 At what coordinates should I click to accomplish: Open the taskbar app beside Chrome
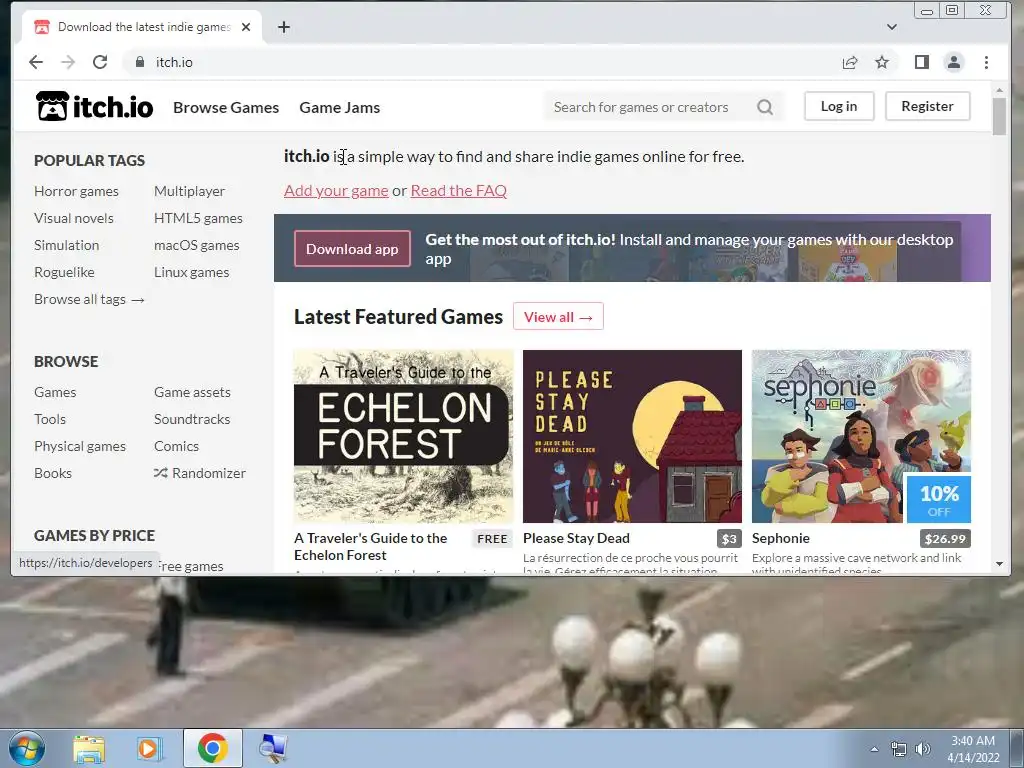pyautogui.click(x=272, y=748)
